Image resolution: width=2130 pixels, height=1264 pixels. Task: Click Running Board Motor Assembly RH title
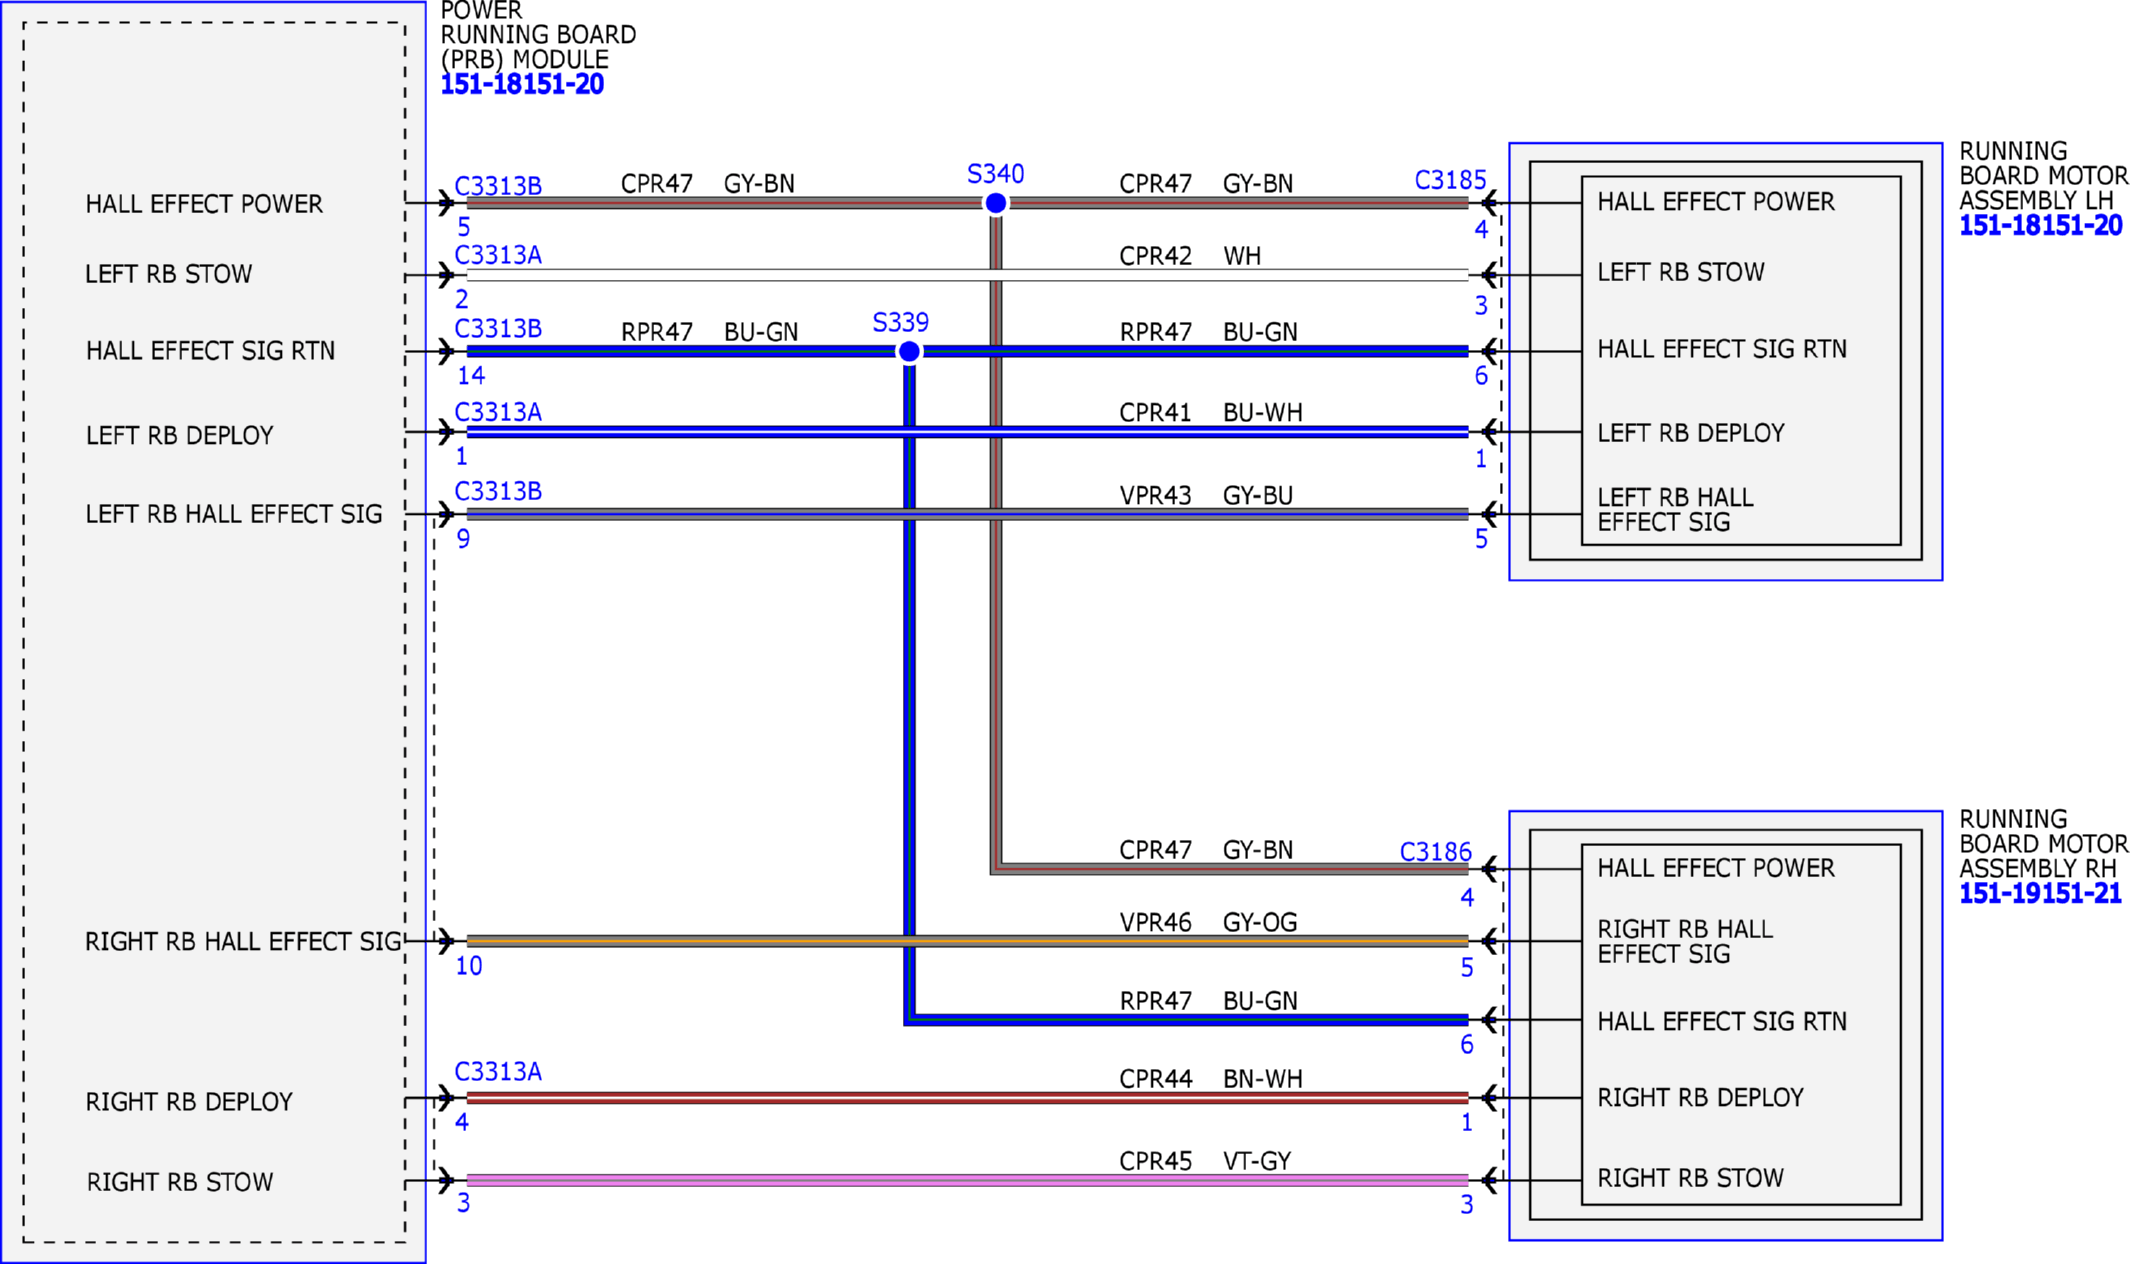pos(2043,844)
